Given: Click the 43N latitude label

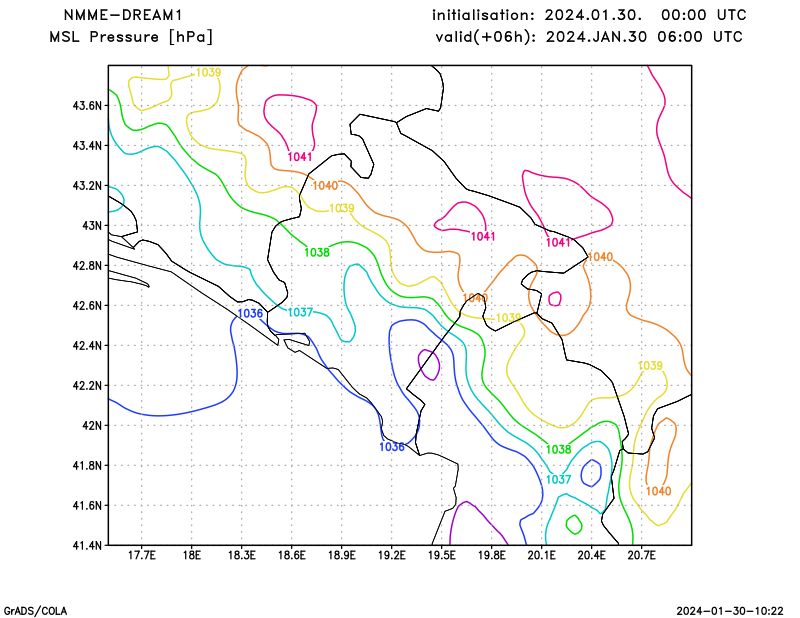Looking at the screenshot, I should point(92,226).
